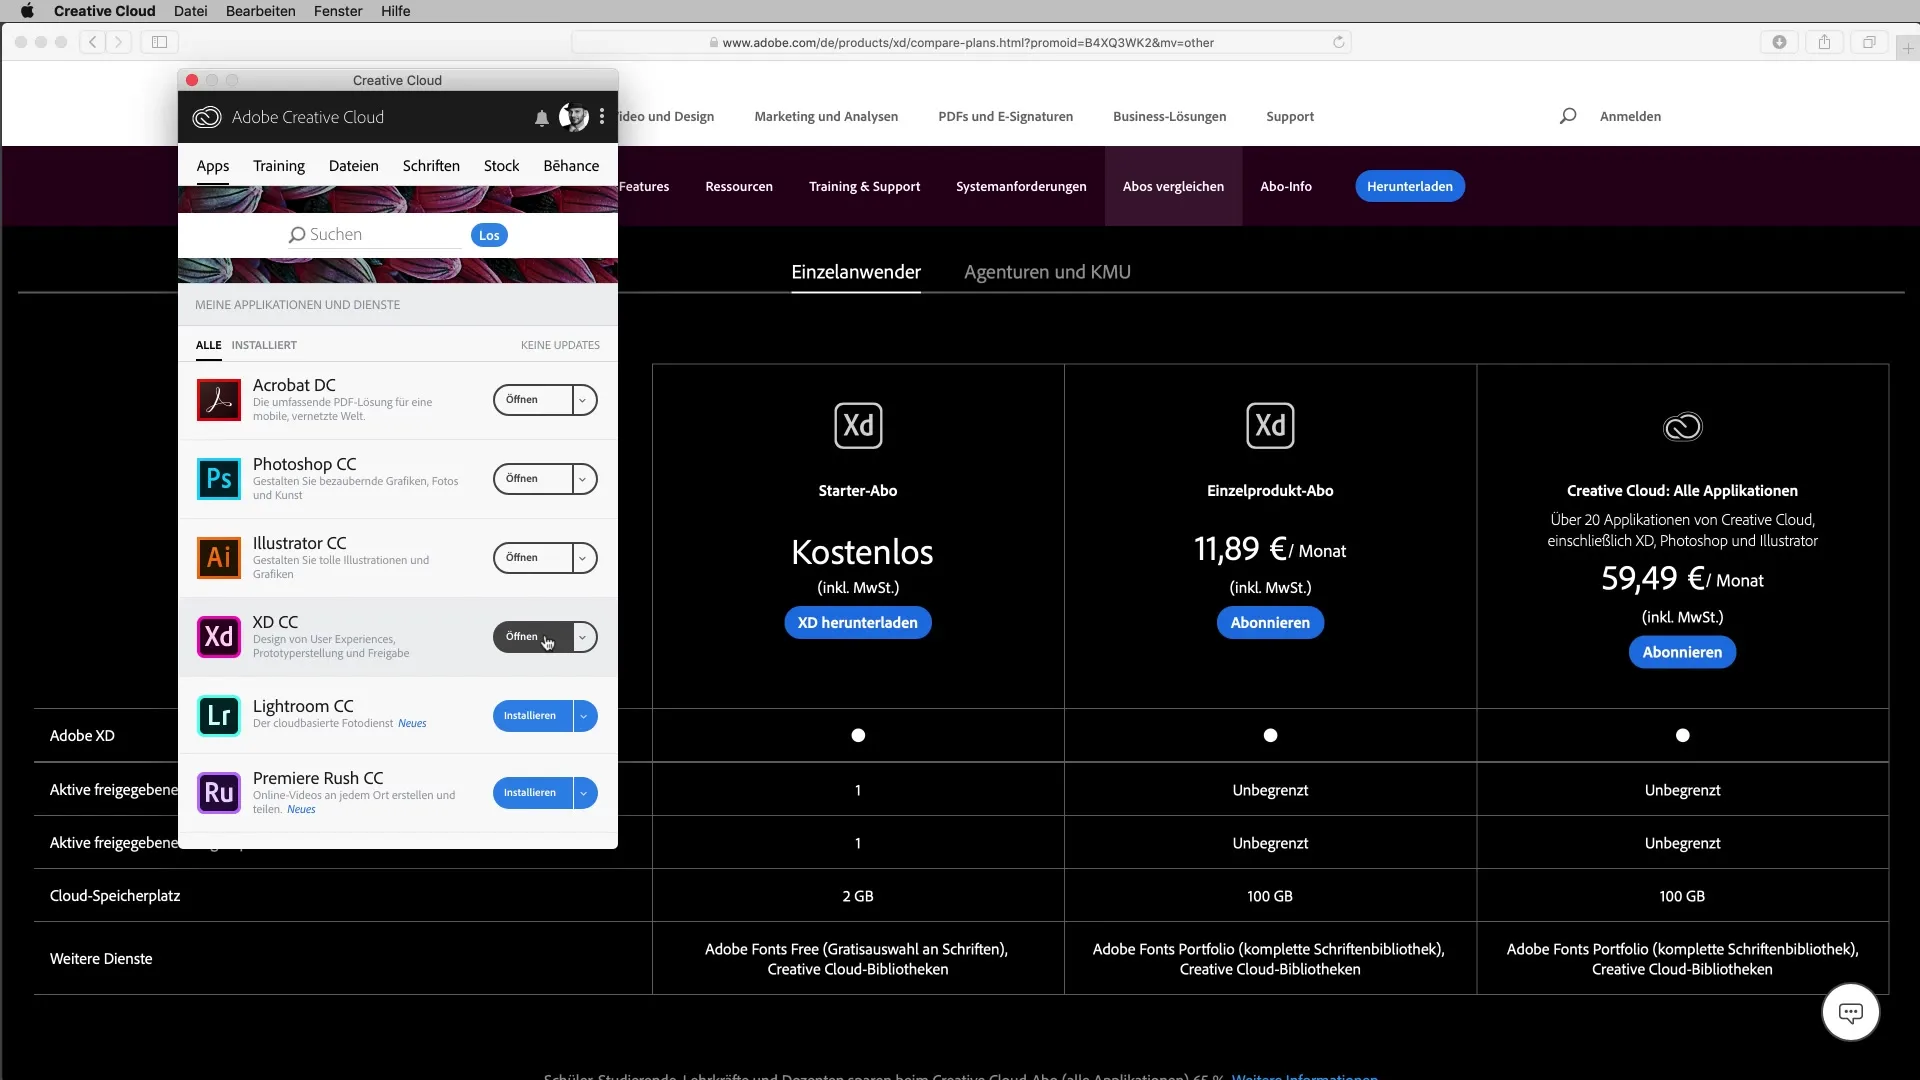
Task: Click Creative Cloud icon of Alle Applikationen plan
Action: click(1682, 427)
